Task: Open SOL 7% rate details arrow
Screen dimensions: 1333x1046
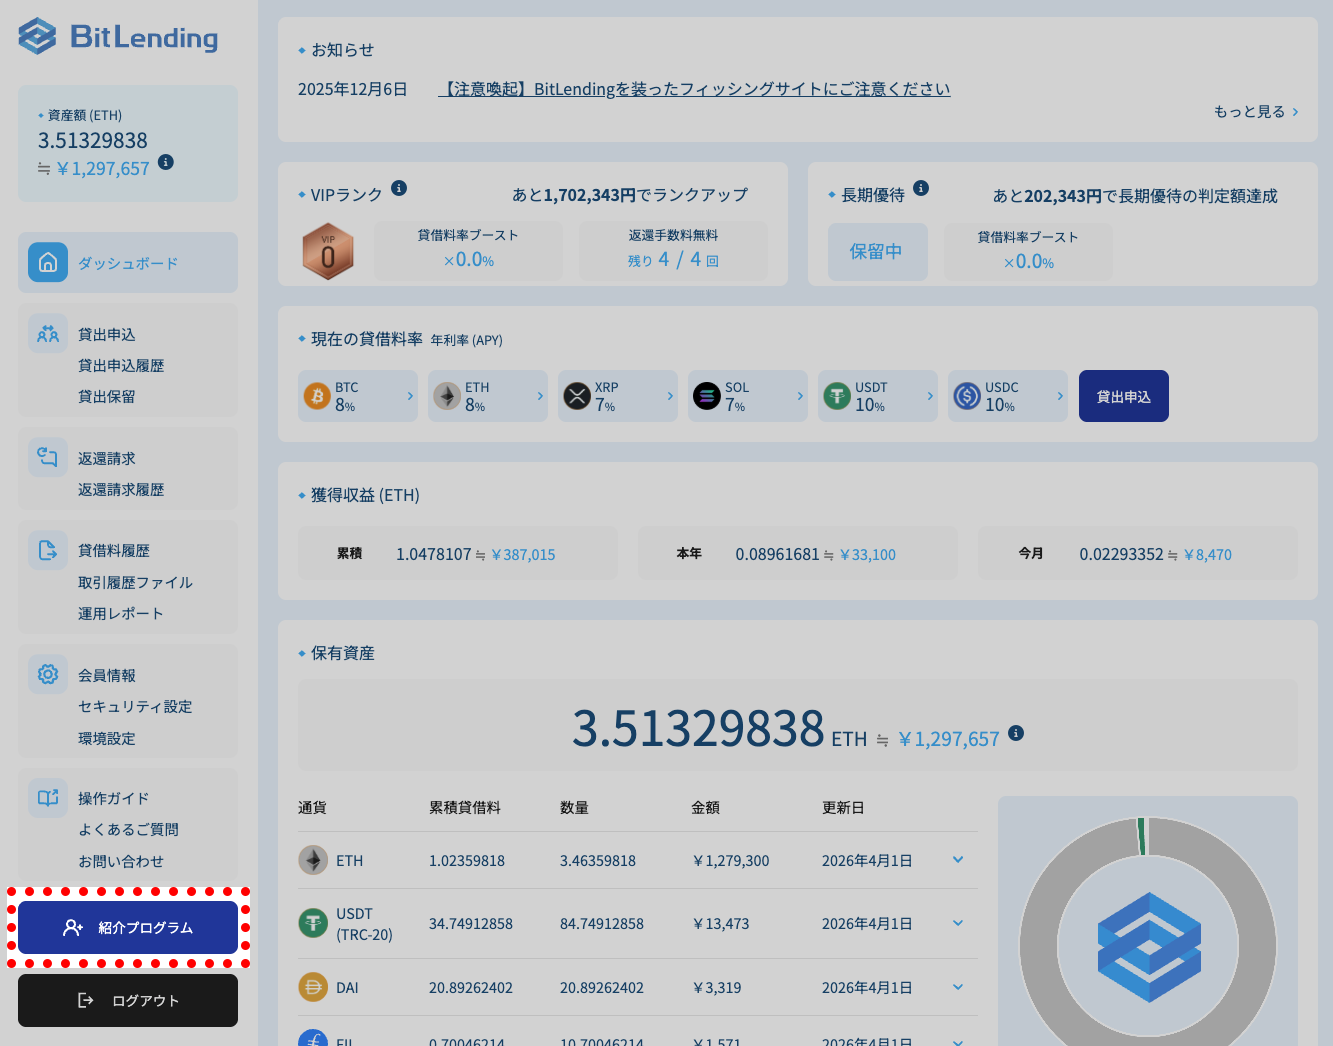Action: pyautogui.click(x=800, y=396)
